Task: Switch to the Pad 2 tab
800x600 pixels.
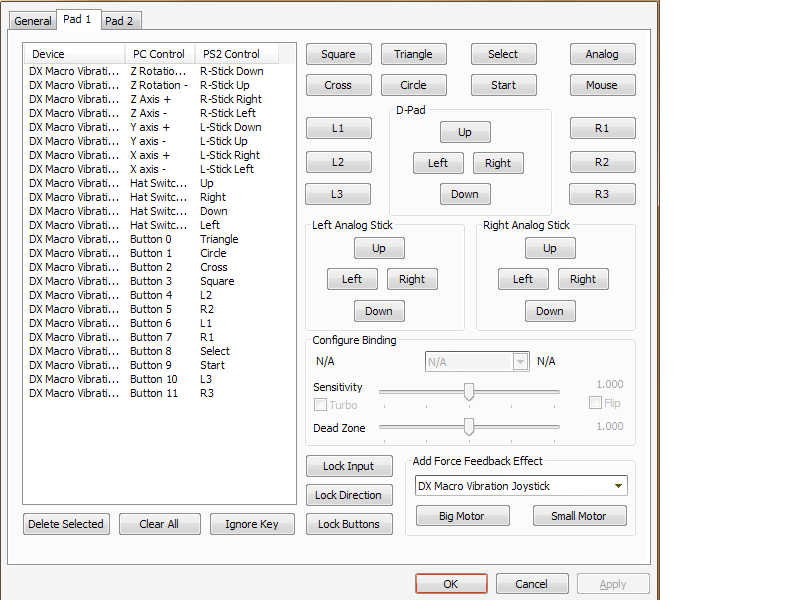Action: pyautogui.click(x=120, y=20)
